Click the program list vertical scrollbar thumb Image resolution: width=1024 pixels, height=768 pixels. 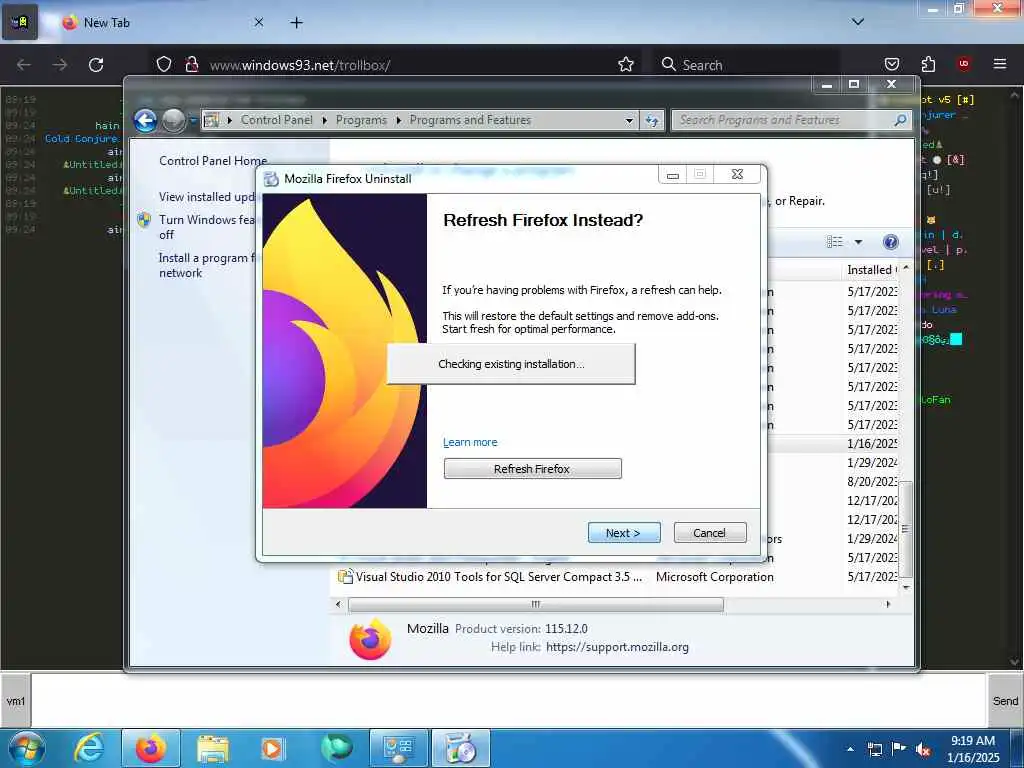point(905,528)
